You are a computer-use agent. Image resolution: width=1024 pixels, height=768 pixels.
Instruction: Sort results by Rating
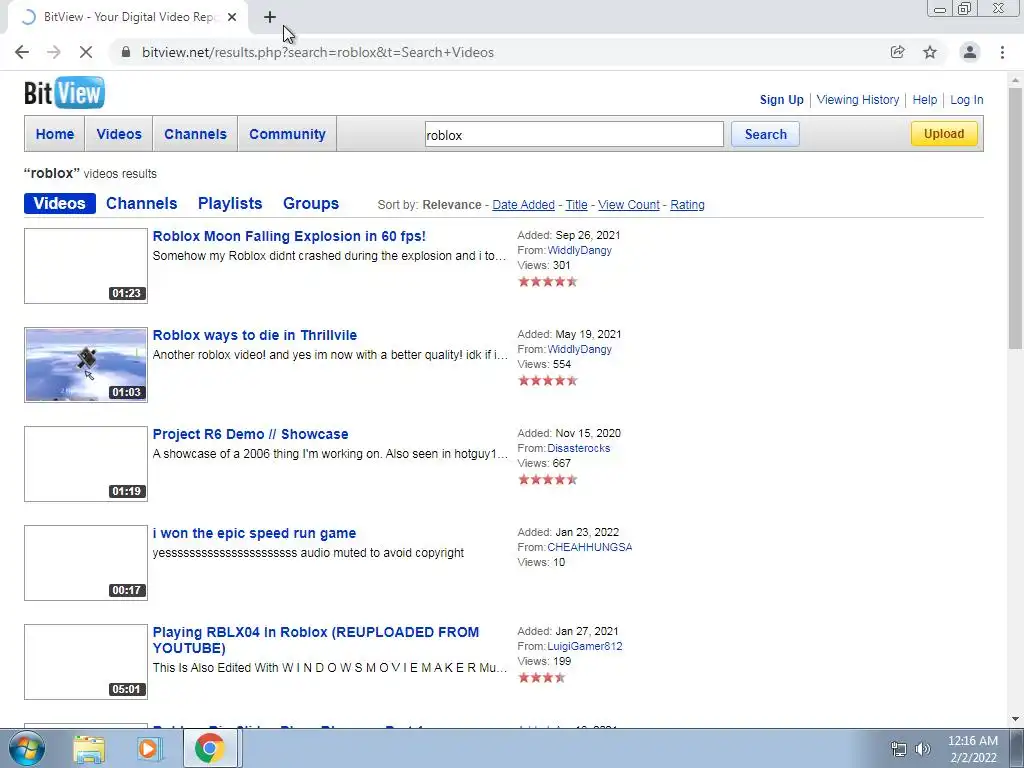pos(687,204)
